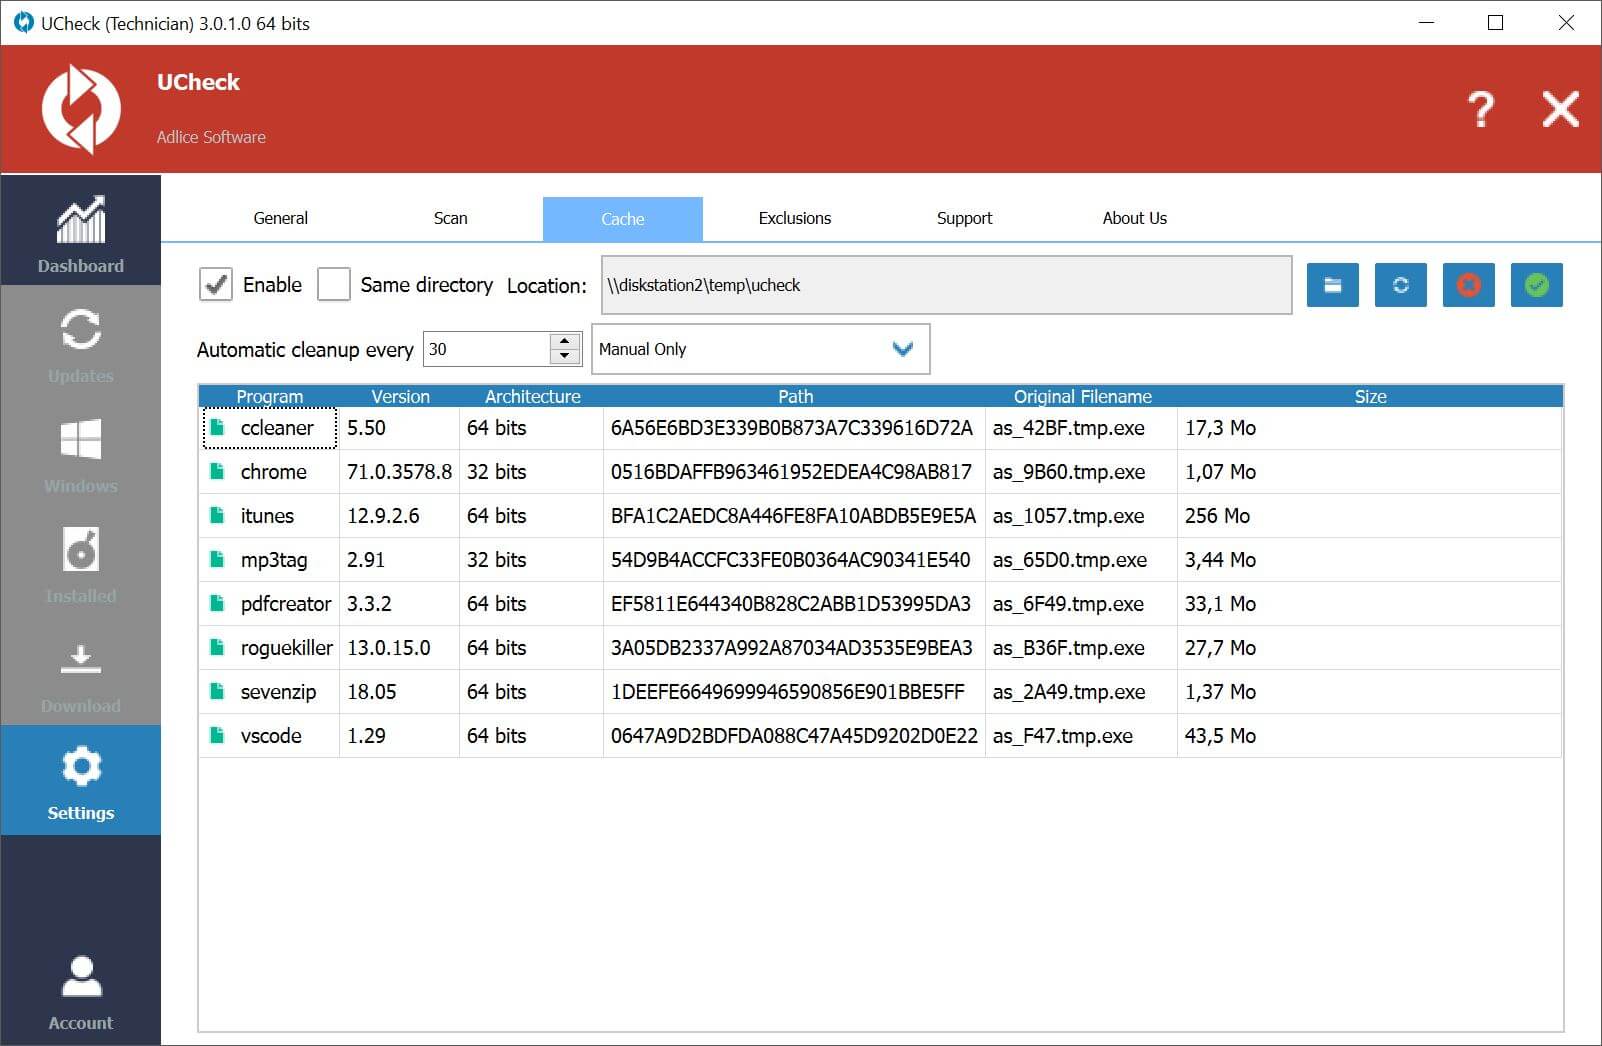The height and width of the screenshot is (1046, 1602).
Task: Decrease automatic cleanup value with down arrow
Action: click(565, 356)
